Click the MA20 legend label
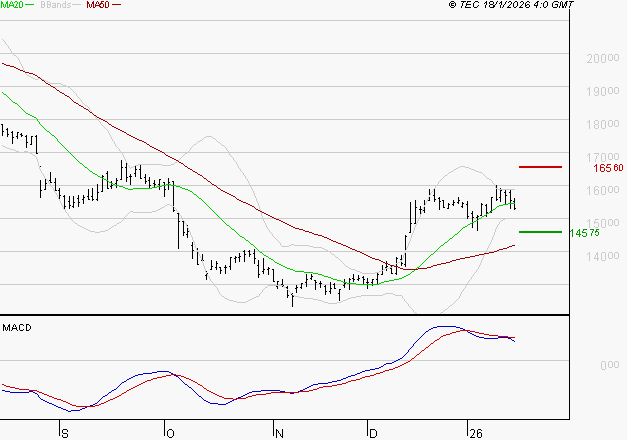Image resolution: width=627 pixels, height=440 pixels. click(x=12, y=5)
